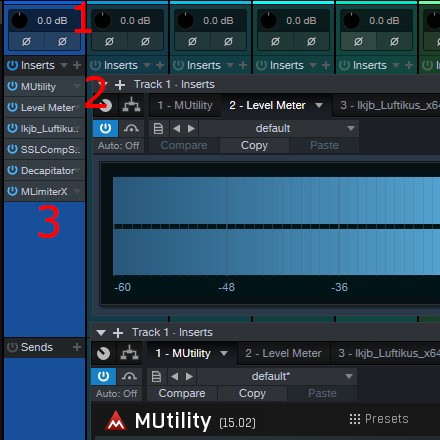Screen dimensions: 440x440
Task: Collapse the MUtility window's Track 1 Inserts header
Action: tap(101, 333)
